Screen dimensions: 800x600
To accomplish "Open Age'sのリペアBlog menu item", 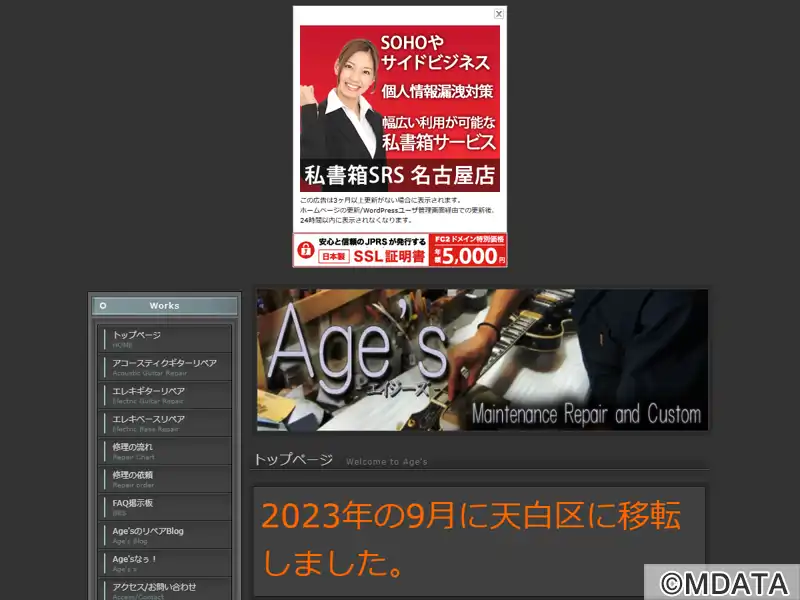I will (x=164, y=535).
